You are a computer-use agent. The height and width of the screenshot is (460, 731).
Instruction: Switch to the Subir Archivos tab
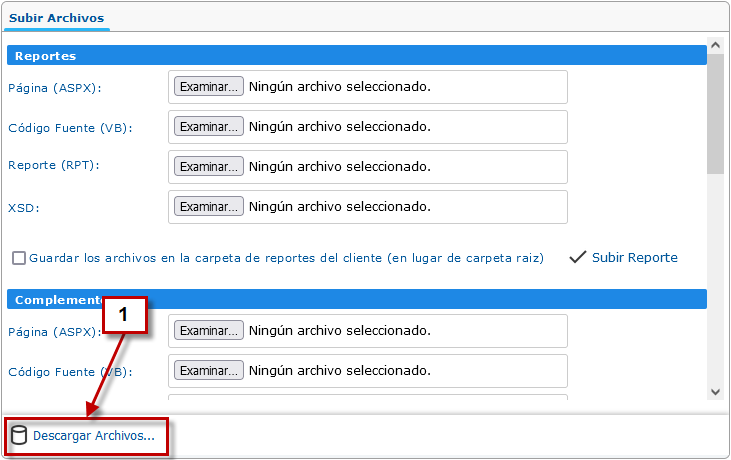[56, 18]
